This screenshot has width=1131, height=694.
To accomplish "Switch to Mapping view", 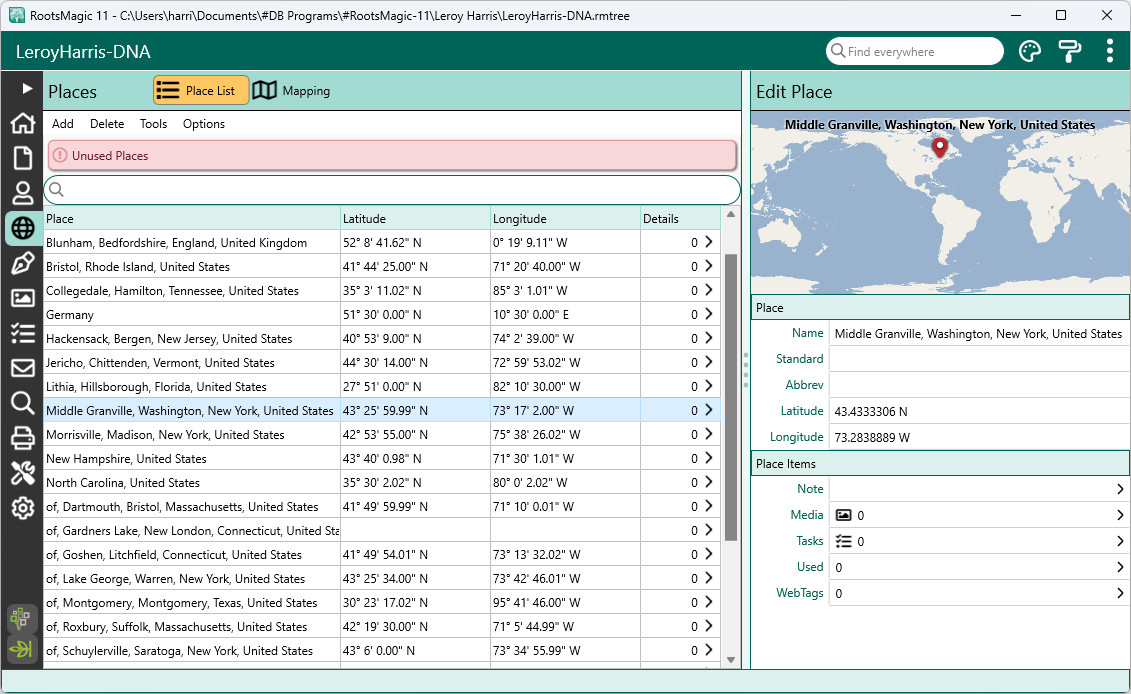I will click(x=291, y=90).
